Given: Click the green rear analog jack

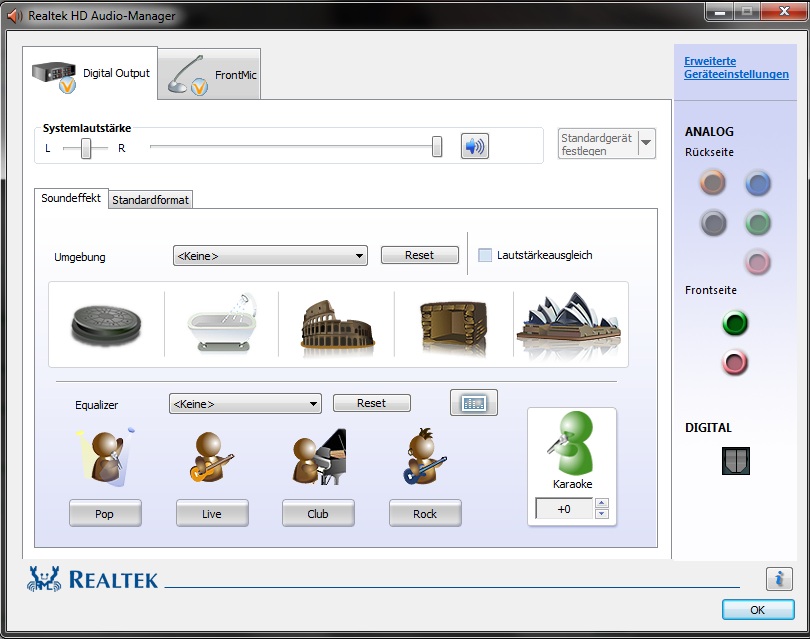Looking at the screenshot, I should (758, 223).
